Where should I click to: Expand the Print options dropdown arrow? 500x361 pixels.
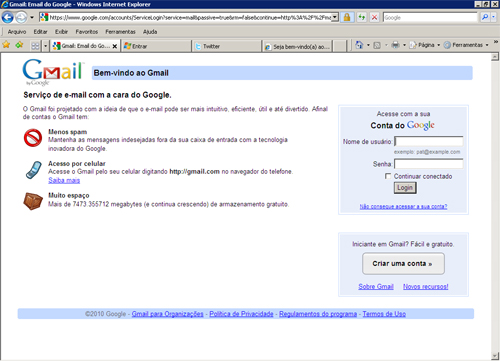pyautogui.click(x=404, y=45)
